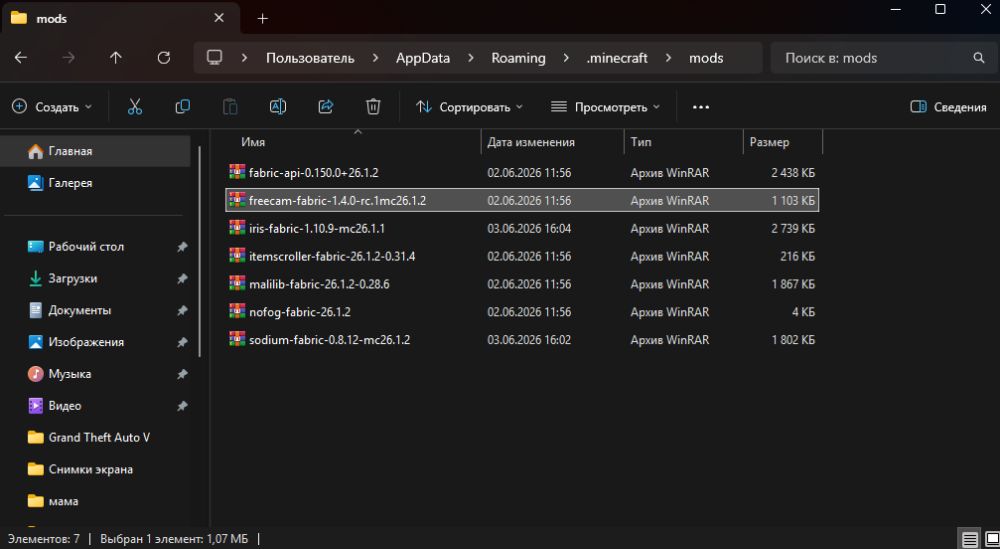The height and width of the screenshot is (549, 1000).
Task: Select file fabric-api-0.150.0+26.1.2
Action: point(522,172)
